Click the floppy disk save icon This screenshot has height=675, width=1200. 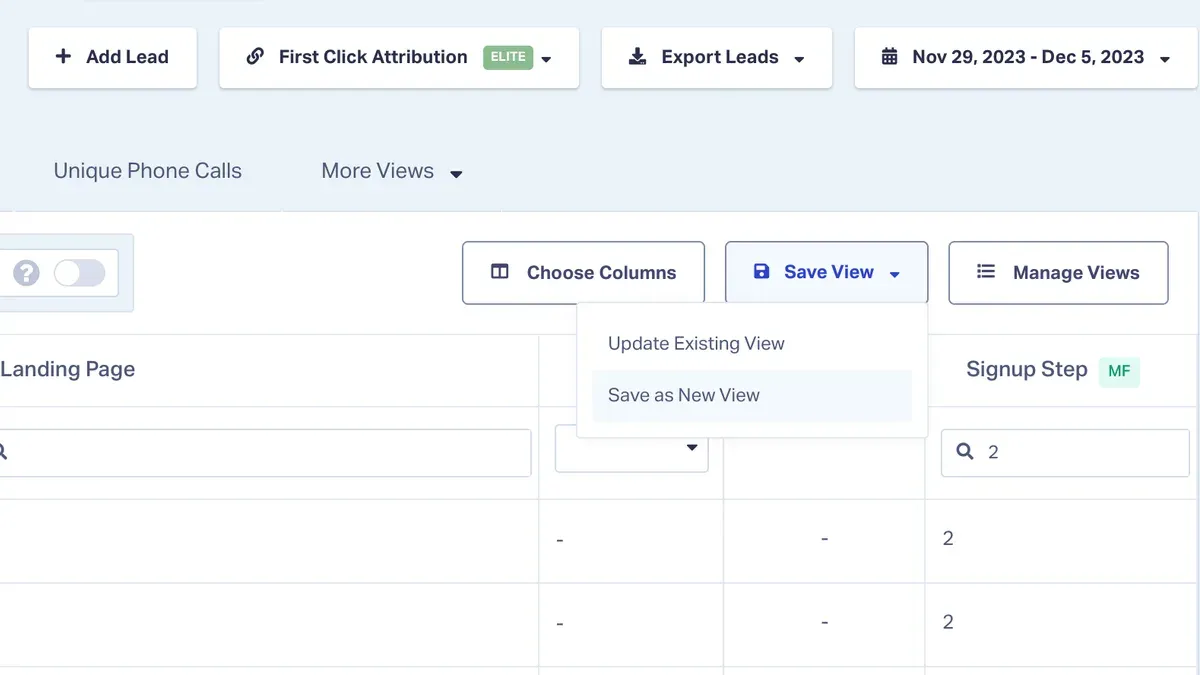[761, 271]
